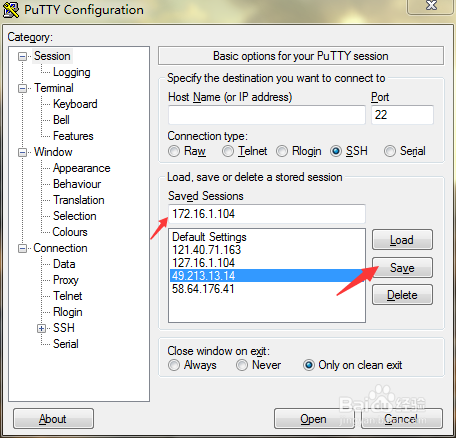Viewport: 456px width, 438px height.
Task: Open the Rlogin category in tree
Action: click(68, 312)
